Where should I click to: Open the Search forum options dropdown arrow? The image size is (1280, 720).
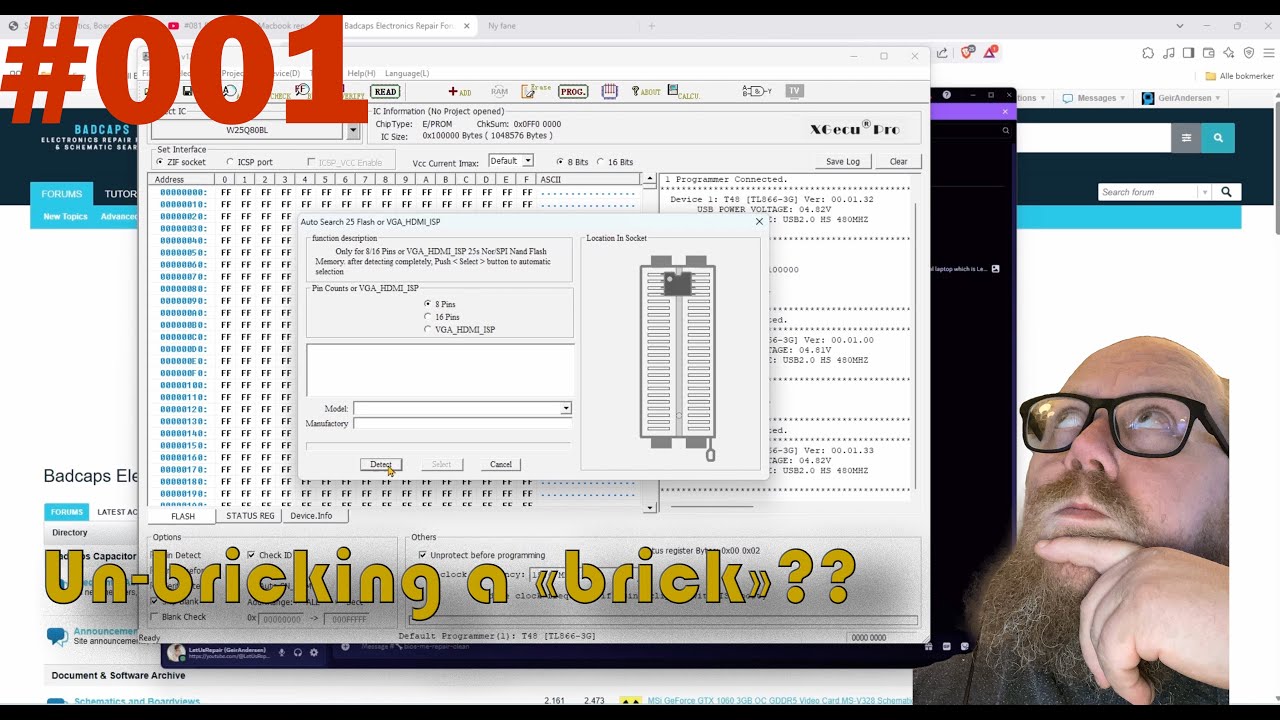pos(1205,192)
